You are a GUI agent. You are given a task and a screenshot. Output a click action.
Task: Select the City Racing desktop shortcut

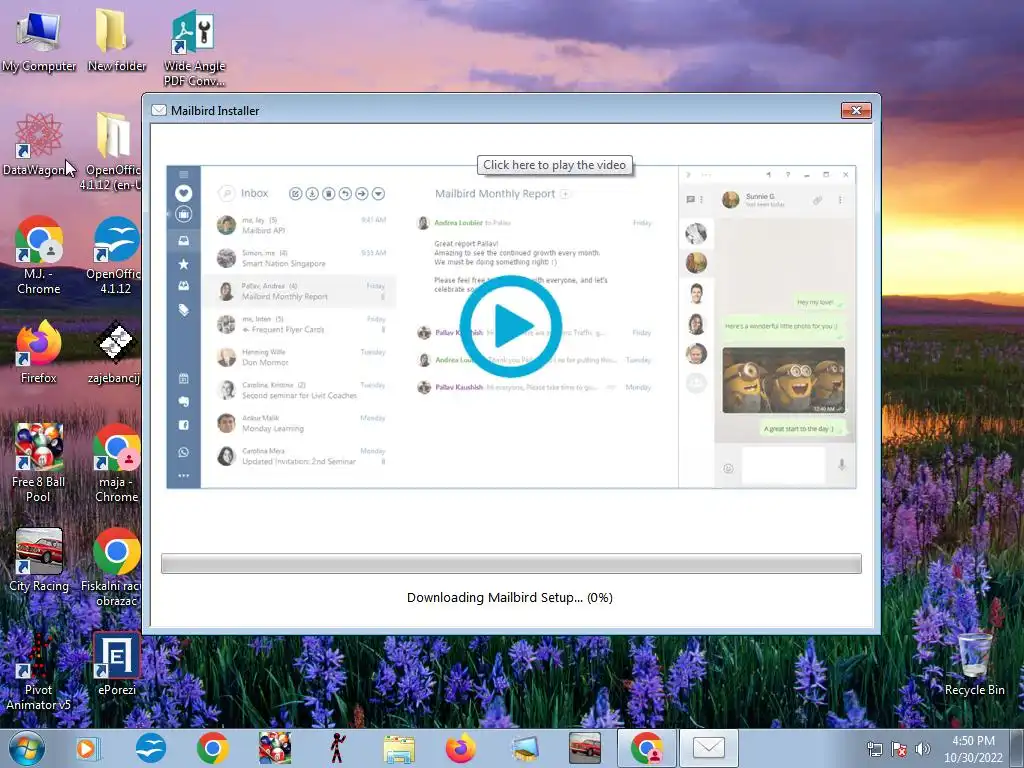click(x=39, y=560)
